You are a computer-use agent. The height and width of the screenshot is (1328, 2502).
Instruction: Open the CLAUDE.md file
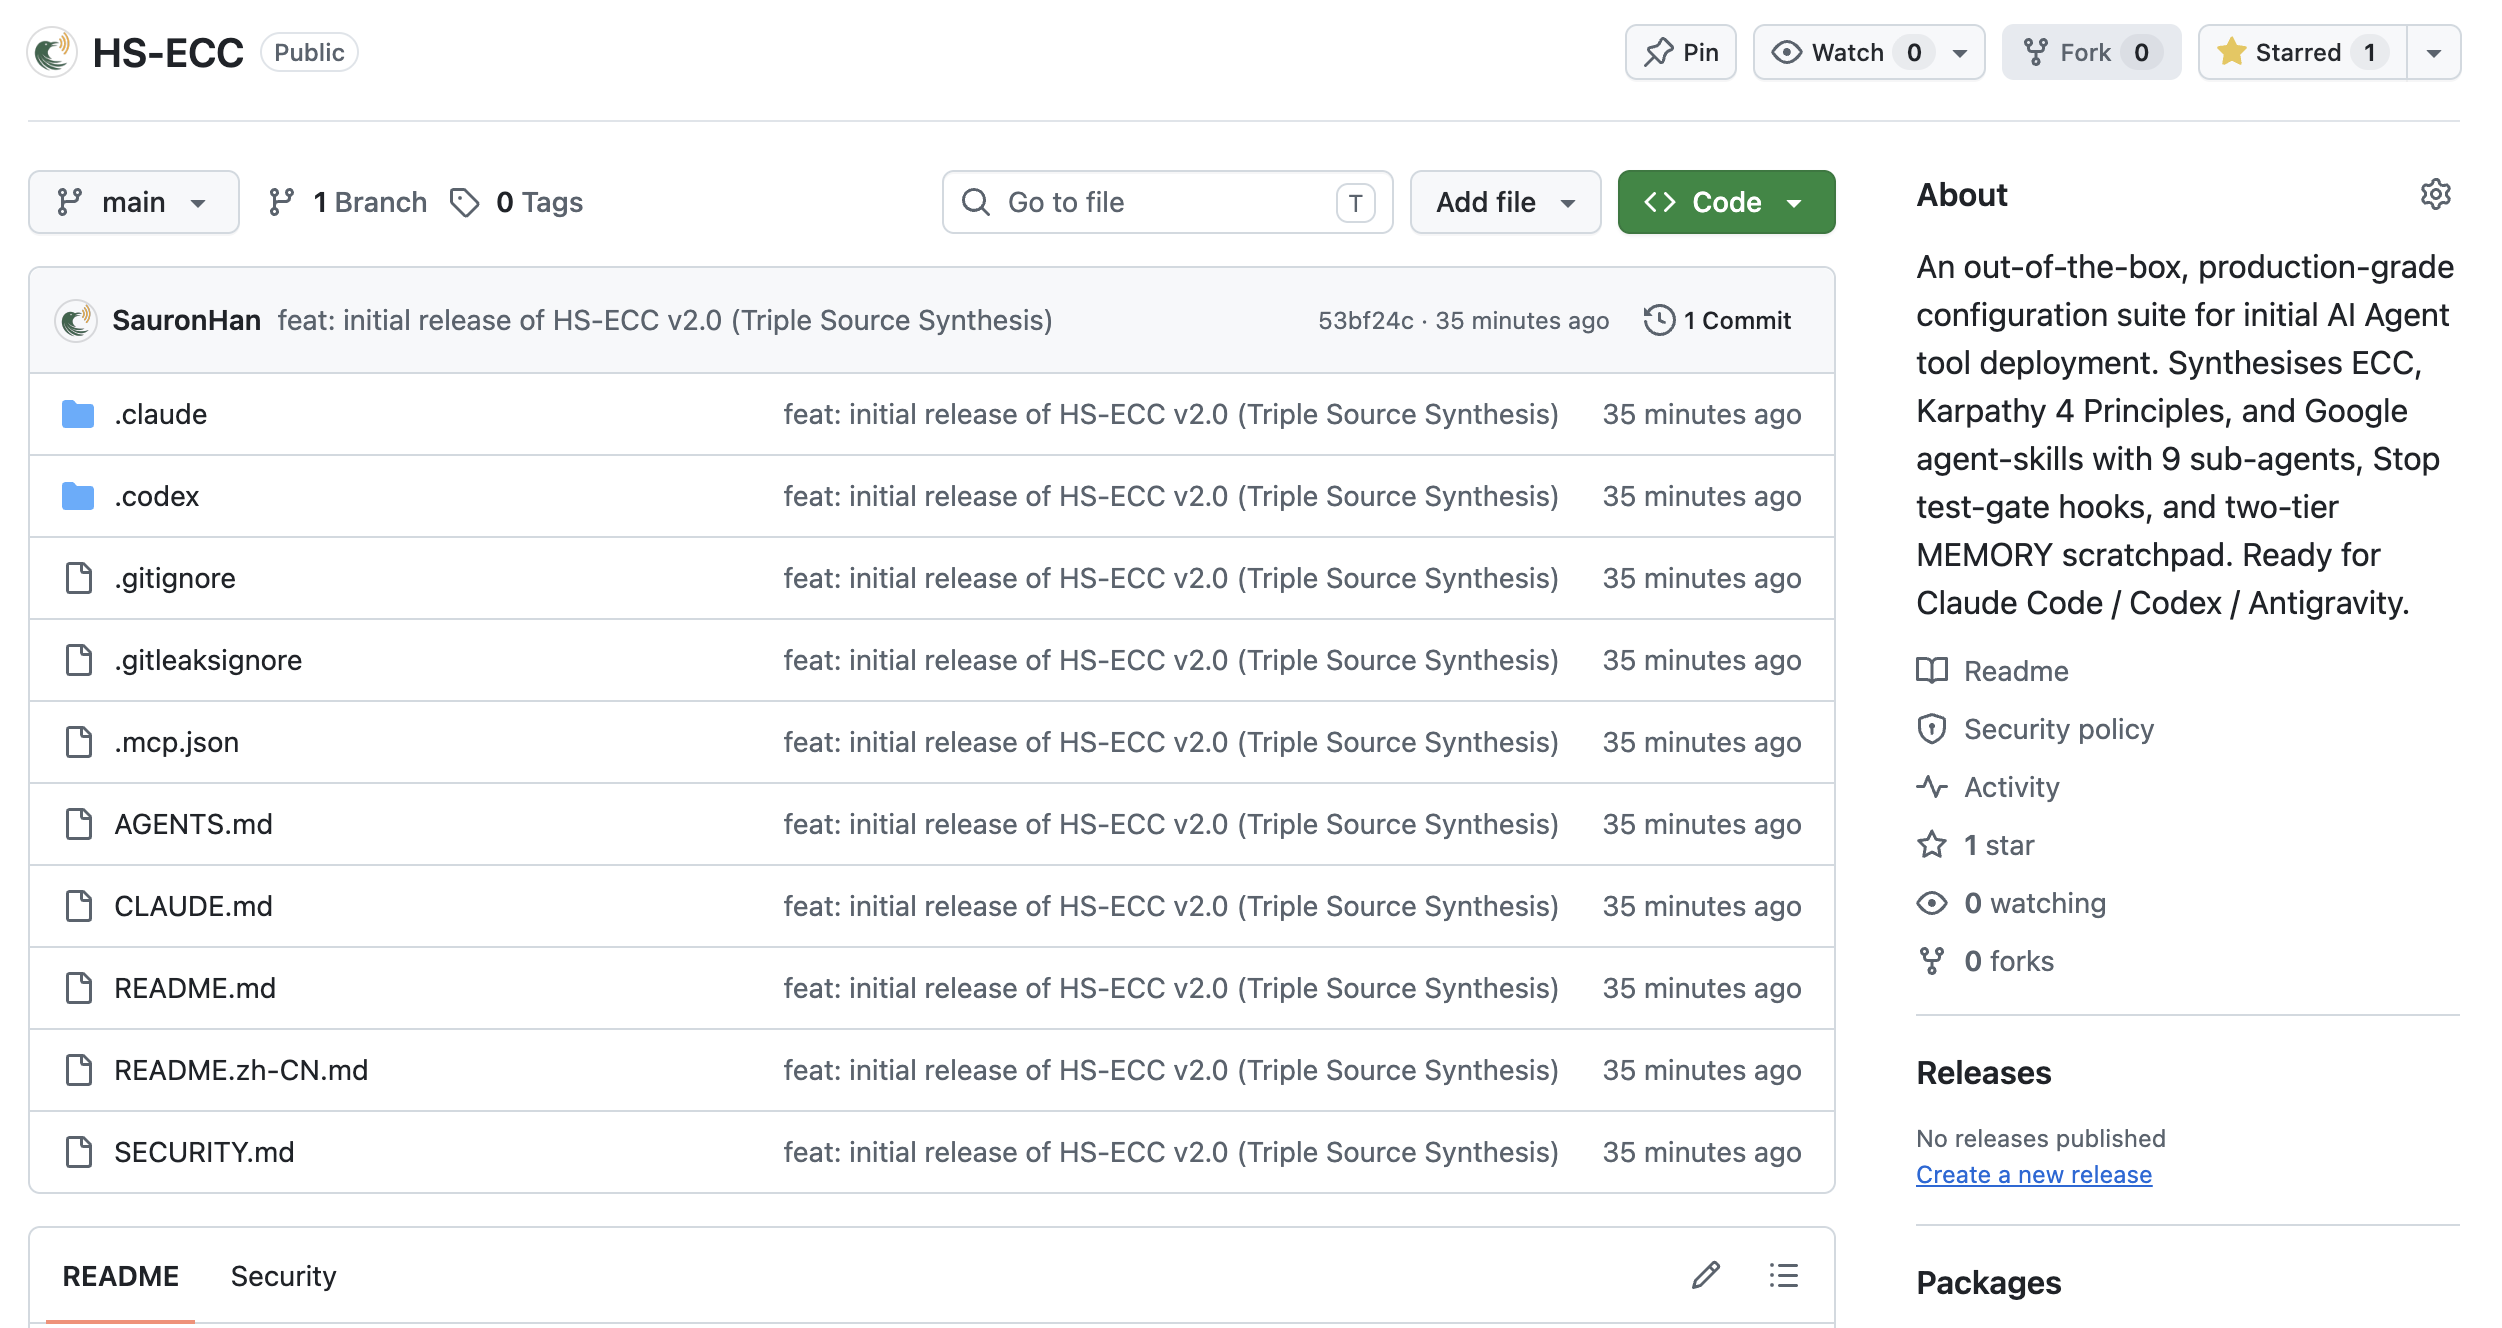tap(193, 906)
